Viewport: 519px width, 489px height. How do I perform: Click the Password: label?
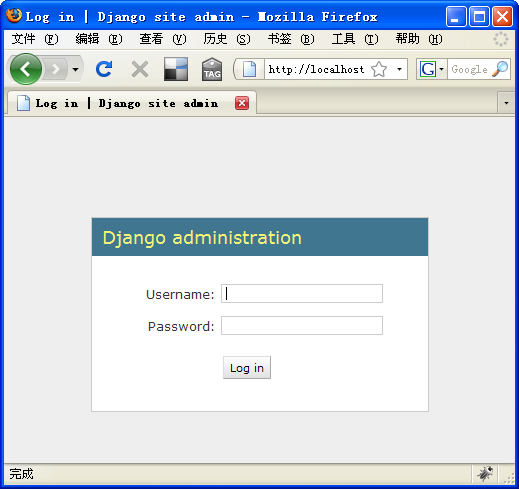tap(181, 326)
